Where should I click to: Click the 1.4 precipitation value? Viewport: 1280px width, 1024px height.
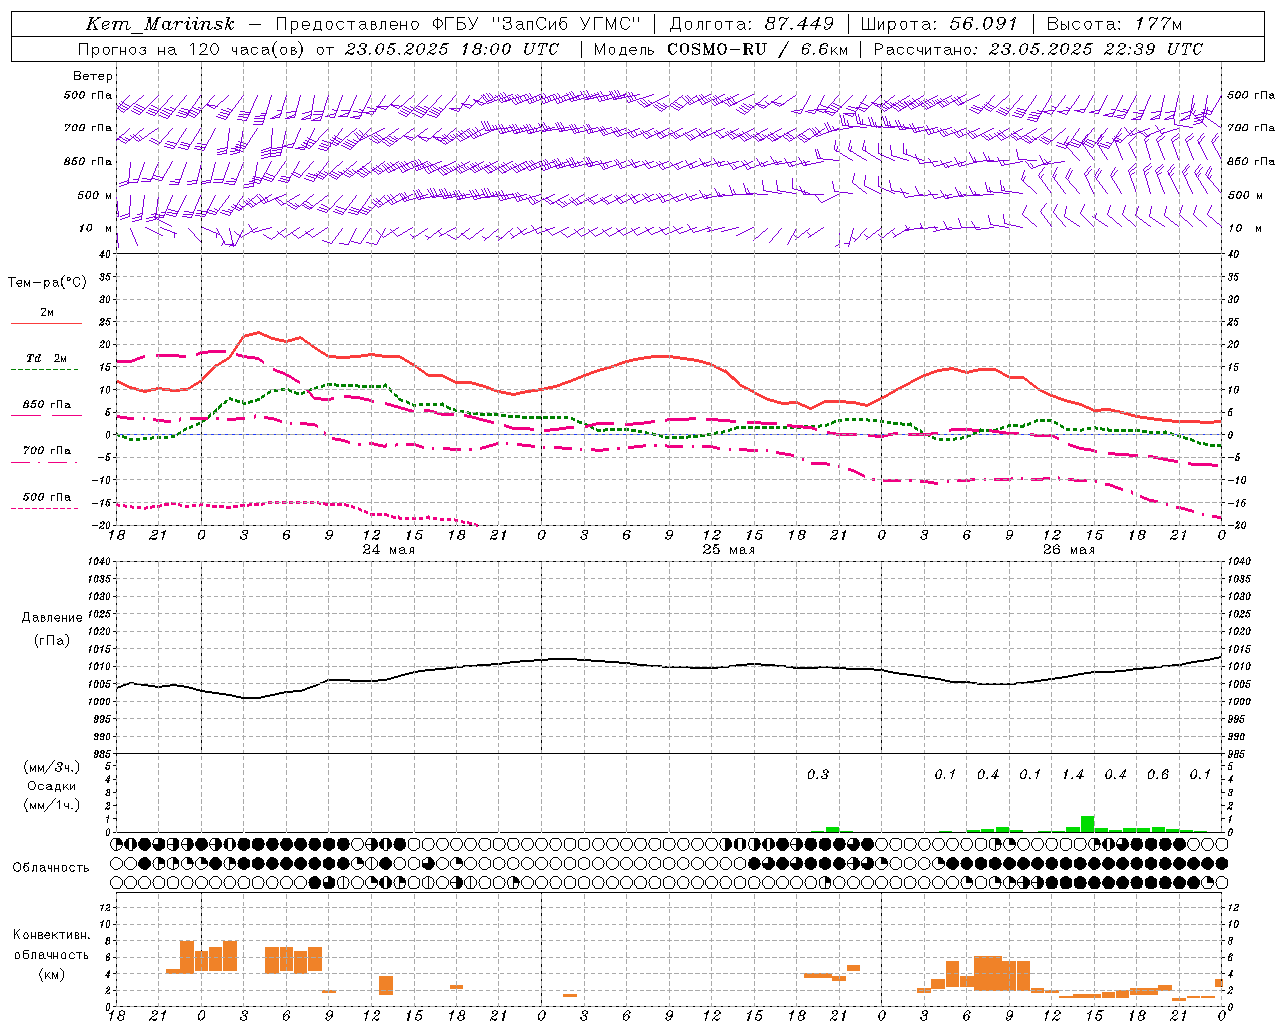[1073, 774]
